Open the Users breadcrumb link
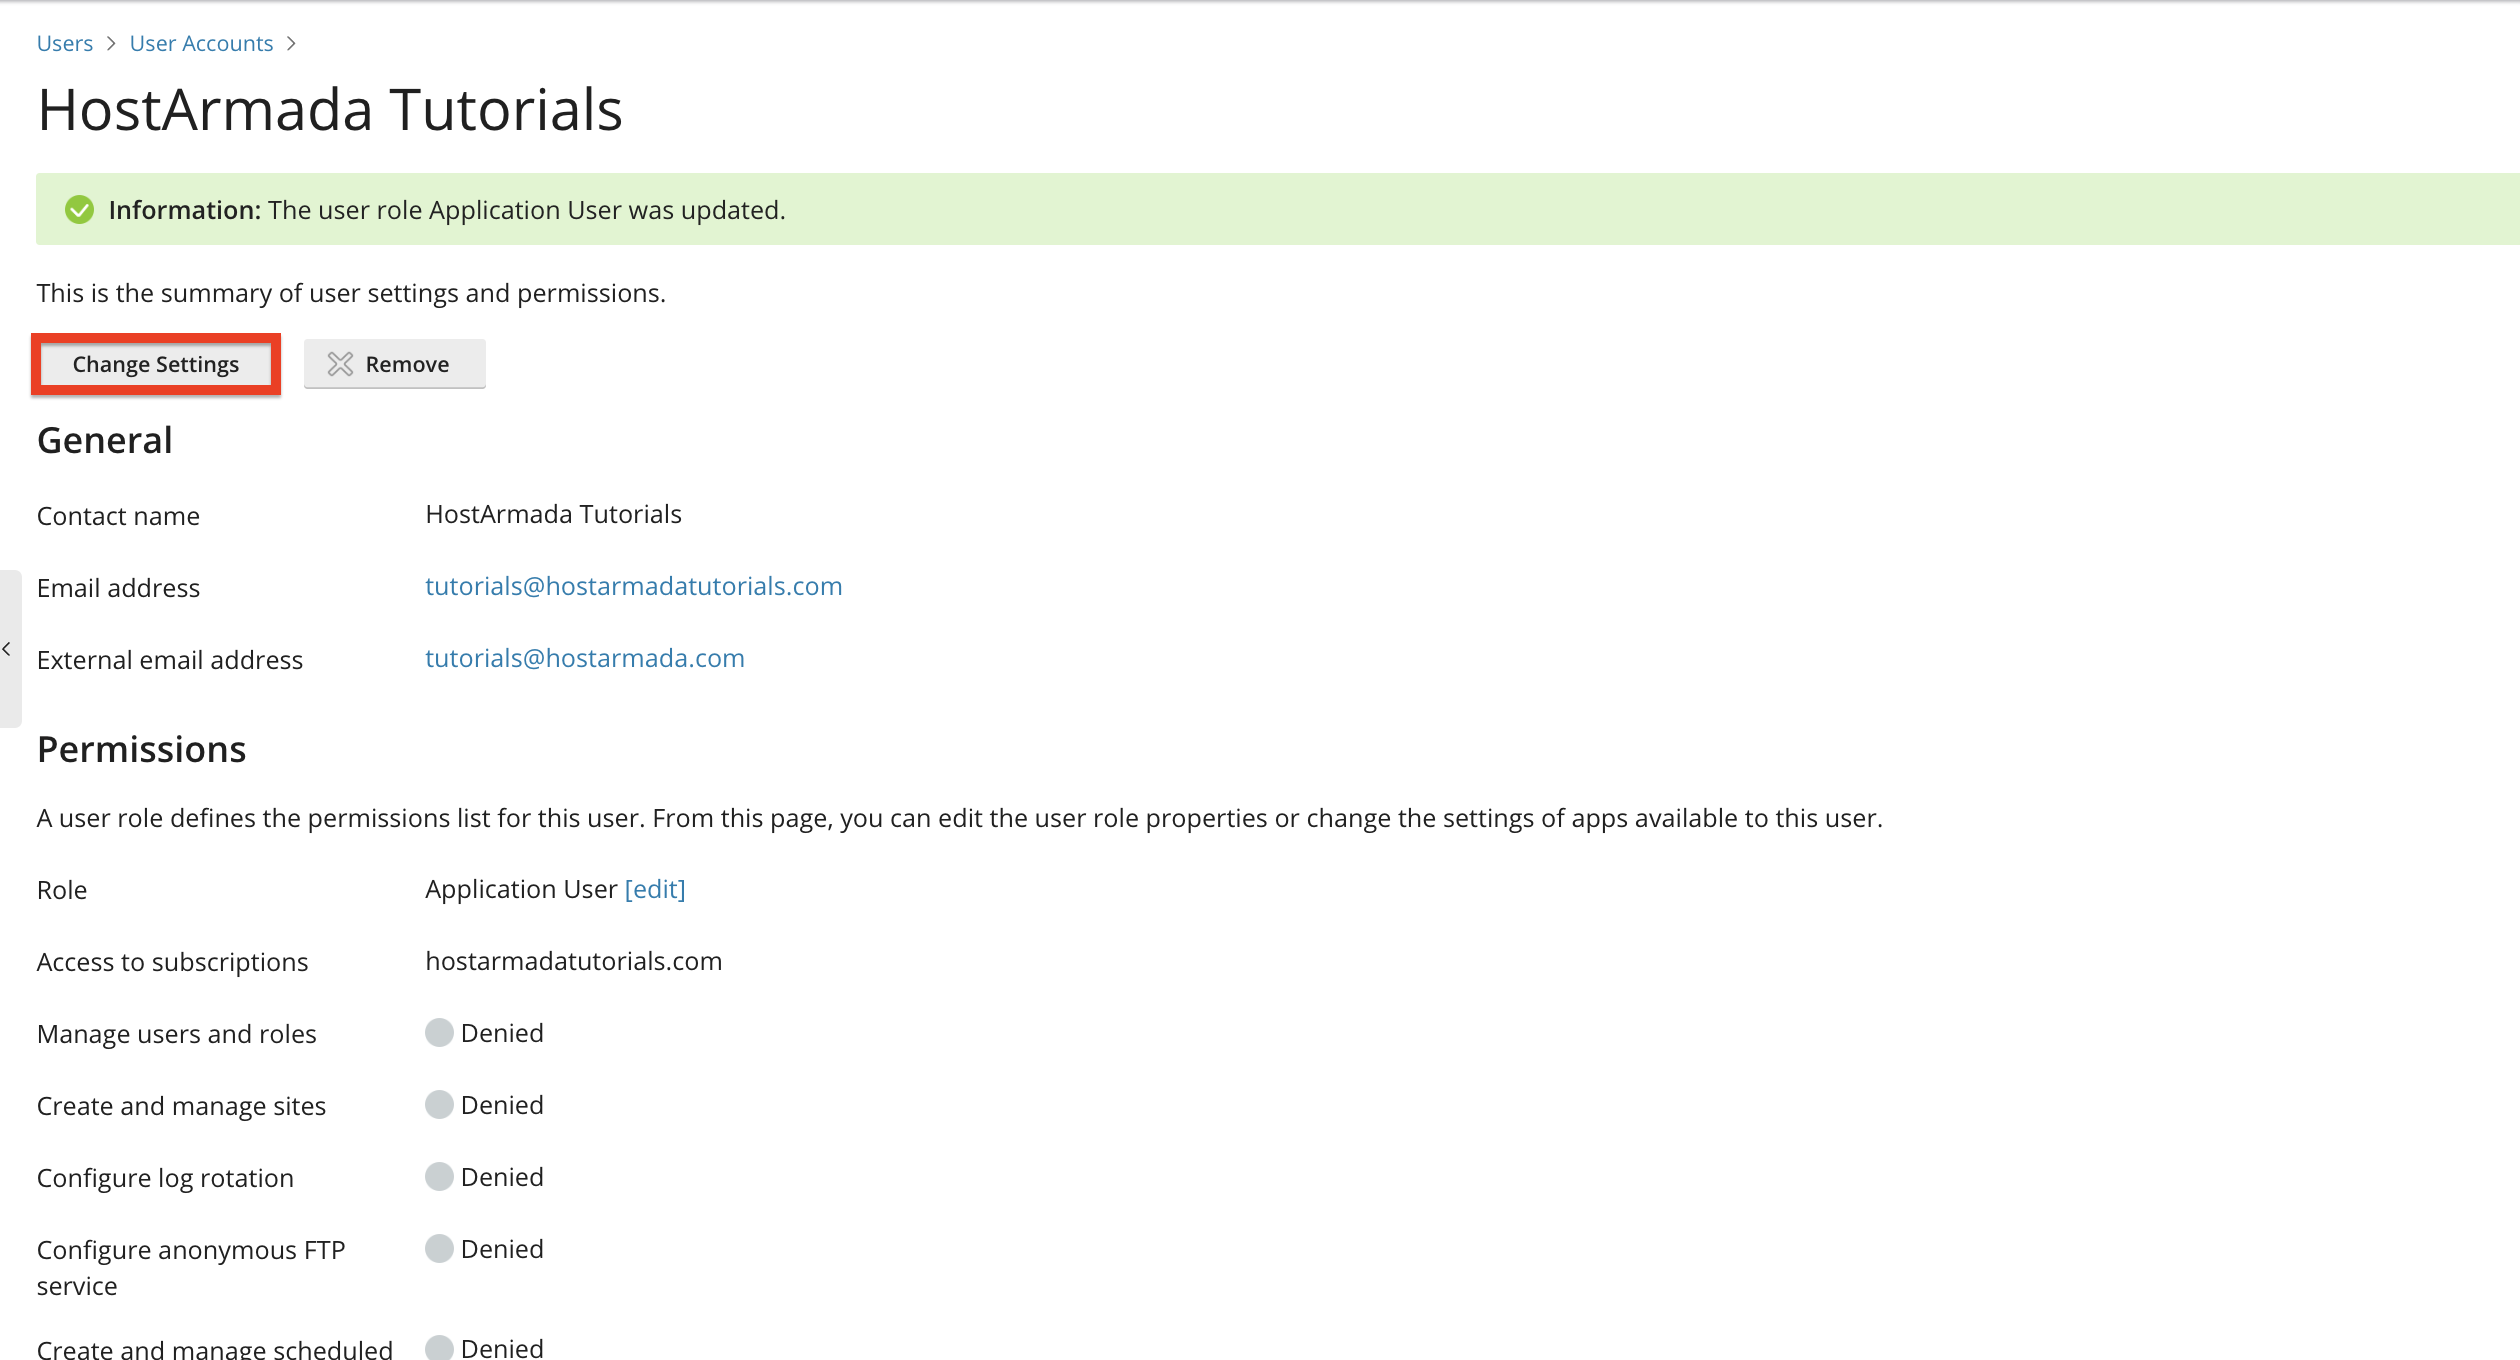The height and width of the screenshot is (1360, 2520). click(65, 43)
